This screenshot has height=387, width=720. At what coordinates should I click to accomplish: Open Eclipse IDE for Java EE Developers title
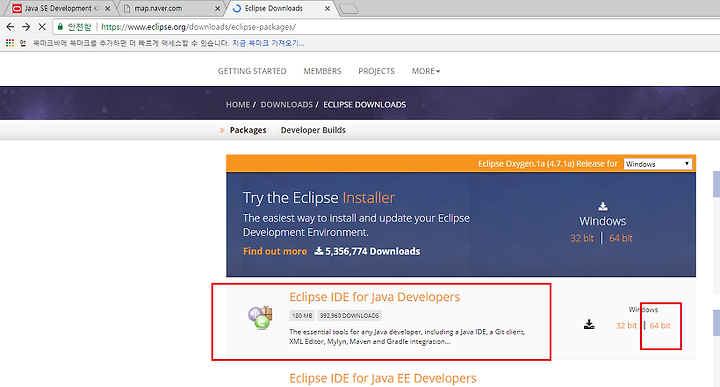click(383, 378)
